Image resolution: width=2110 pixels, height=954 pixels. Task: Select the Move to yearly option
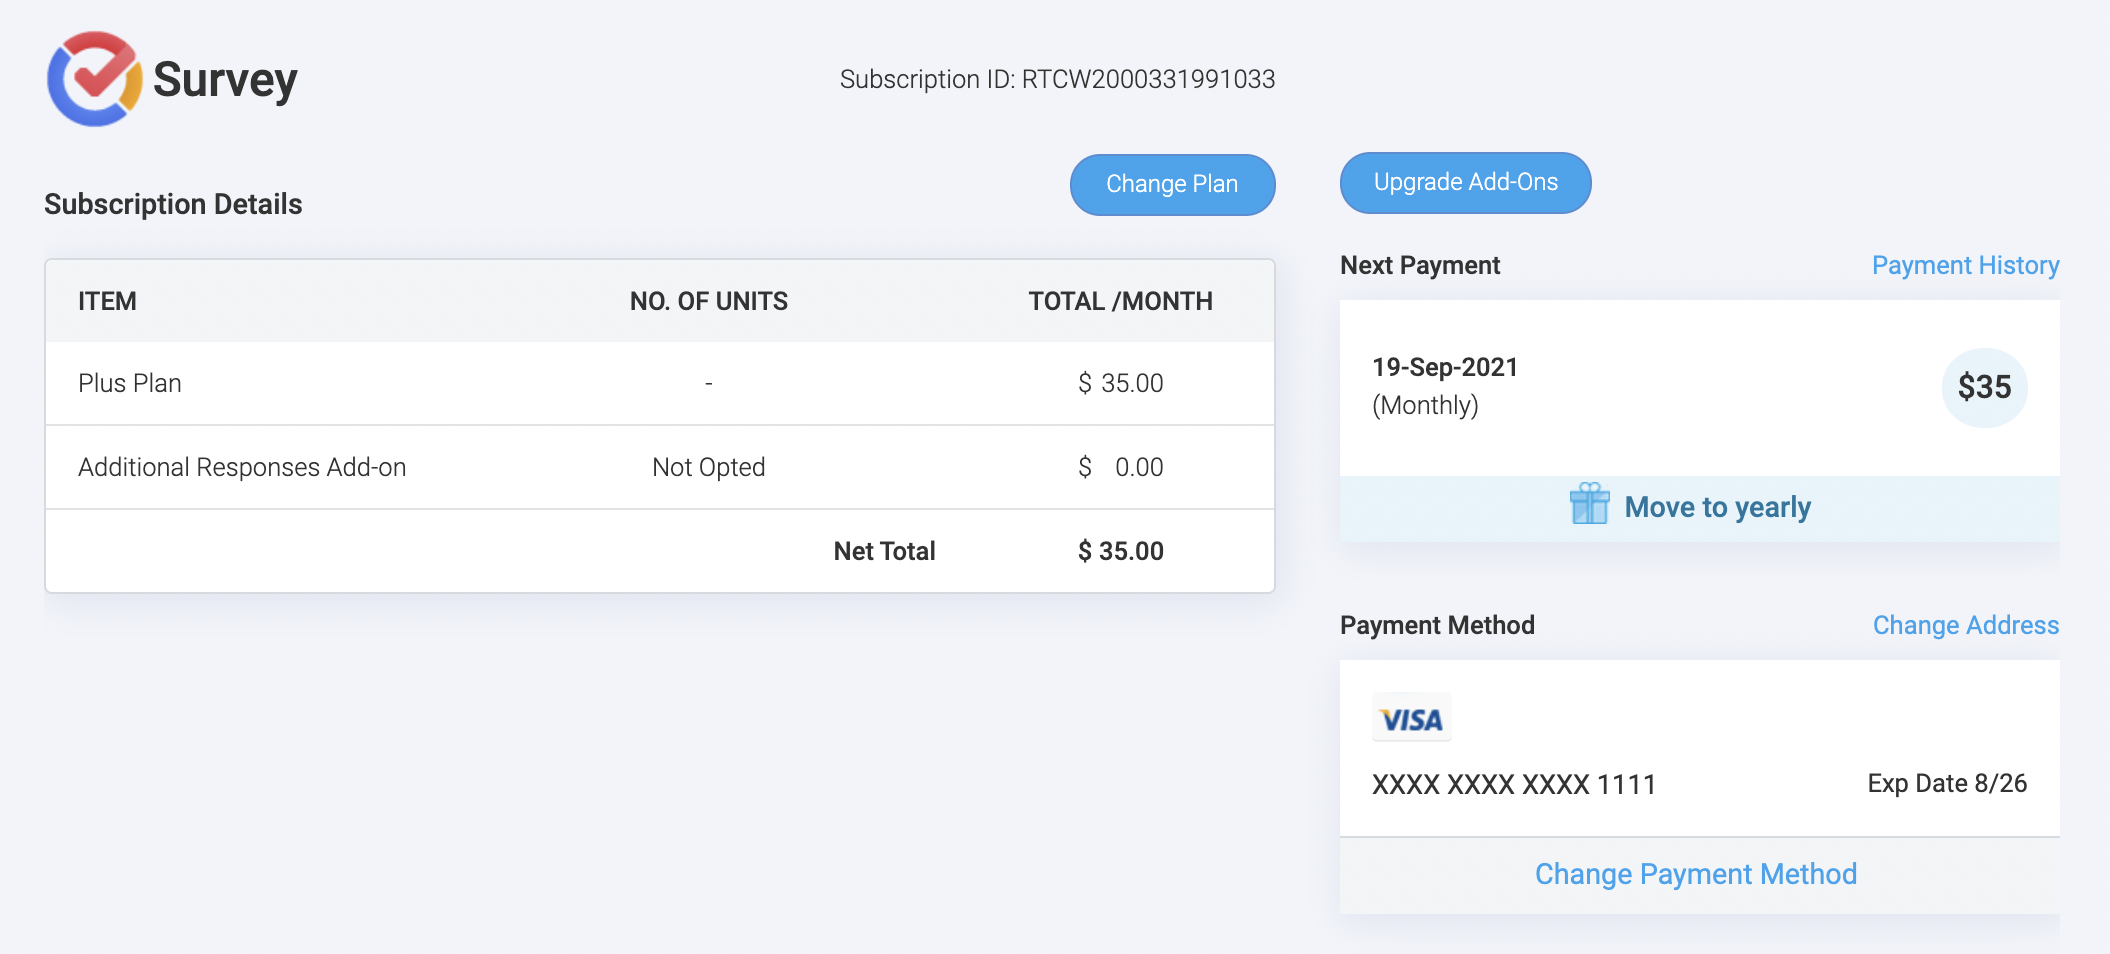coord(1717,507)
